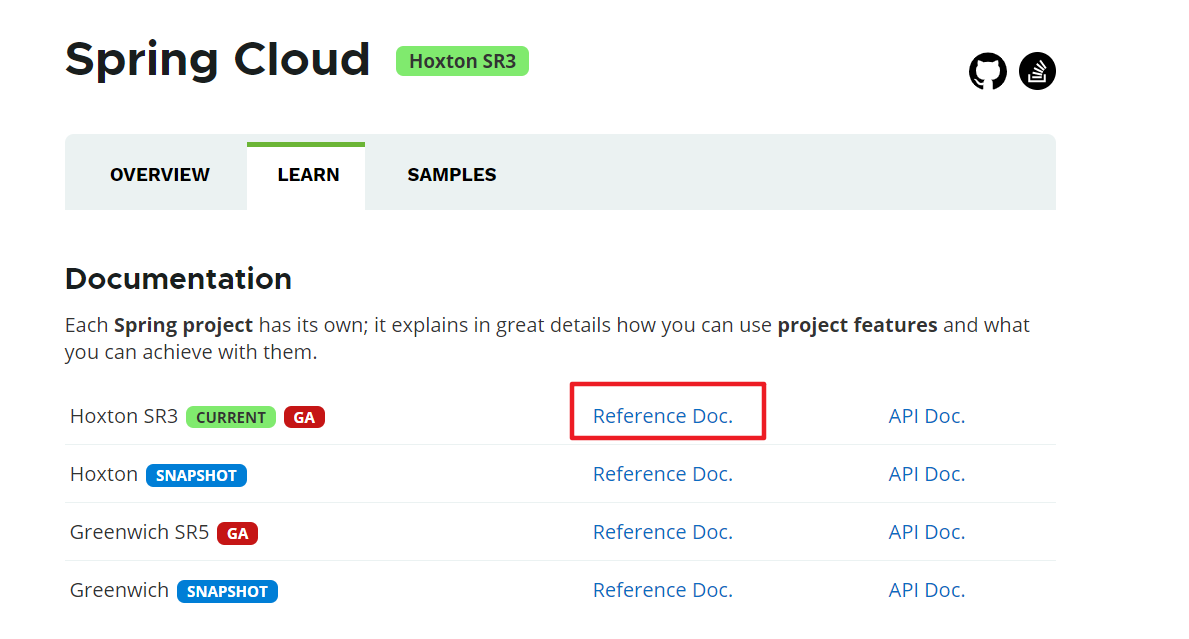
Task: Click the SNAPSHOT badge on the Hoxton row
Action: (196, 475)
